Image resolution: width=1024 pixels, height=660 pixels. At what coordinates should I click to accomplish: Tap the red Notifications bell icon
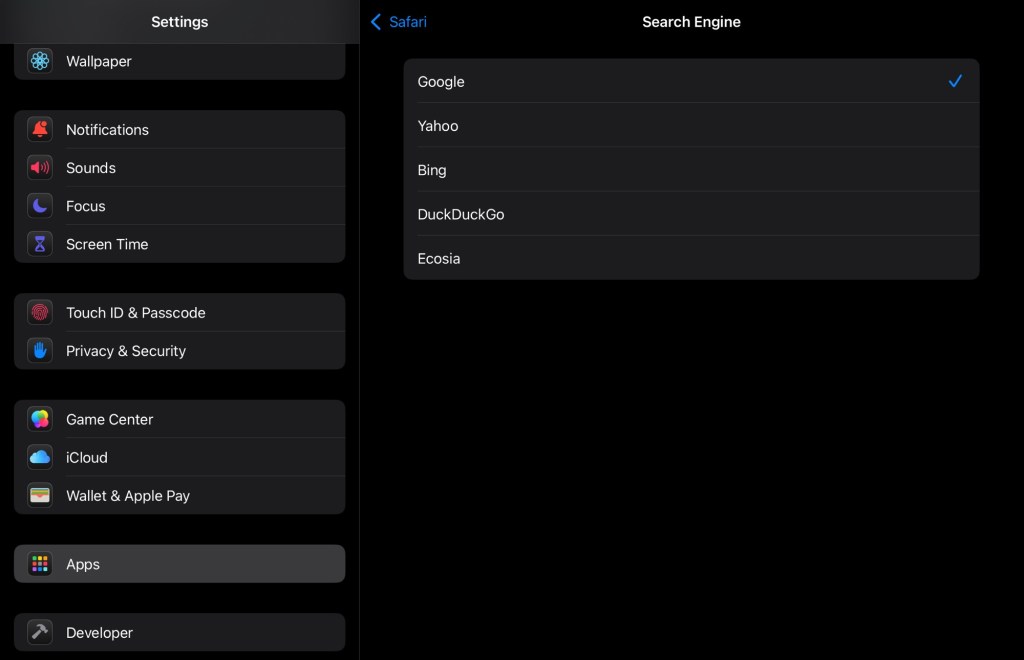pyautogui.click(x=40, y=130)
